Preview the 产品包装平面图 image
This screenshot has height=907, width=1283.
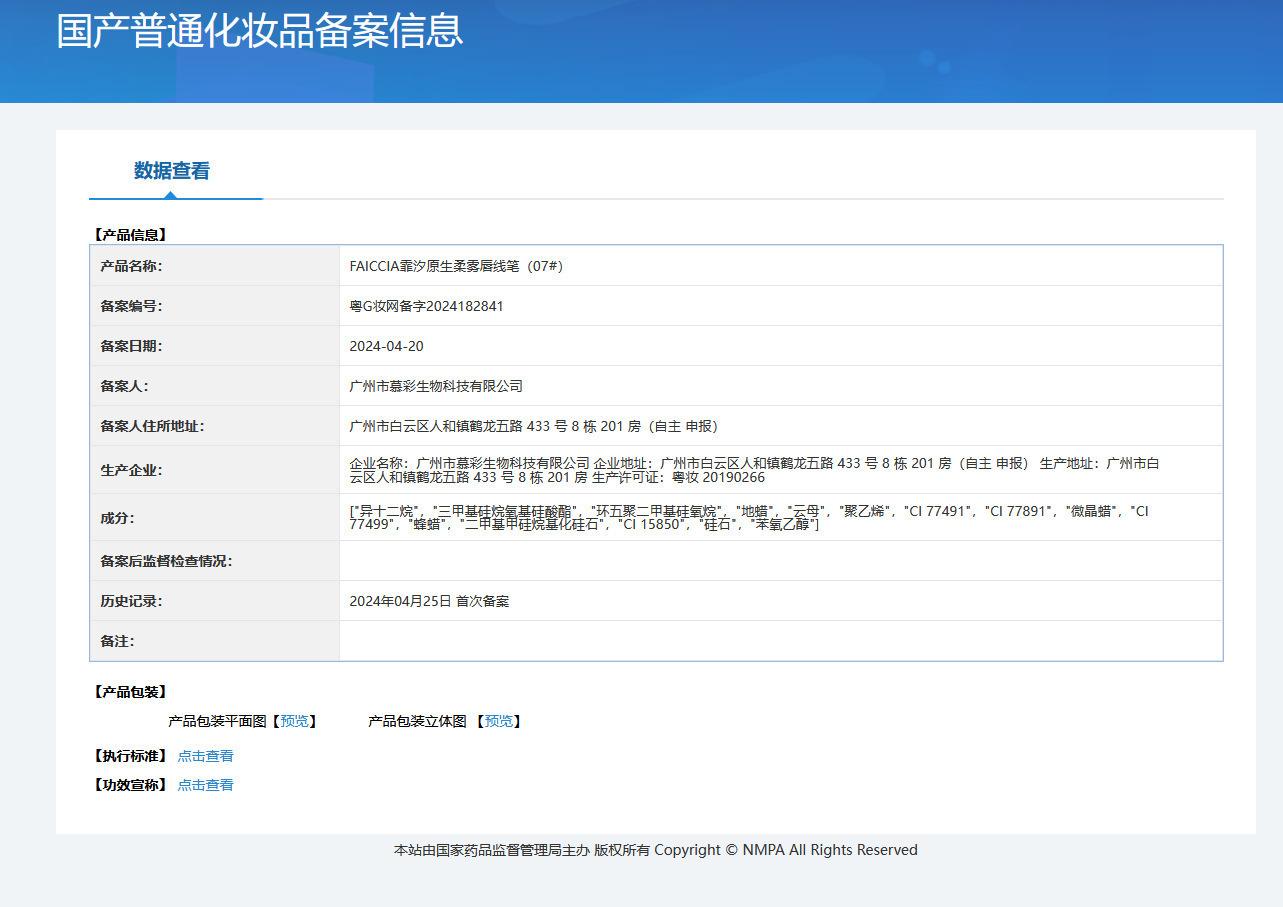294,721
